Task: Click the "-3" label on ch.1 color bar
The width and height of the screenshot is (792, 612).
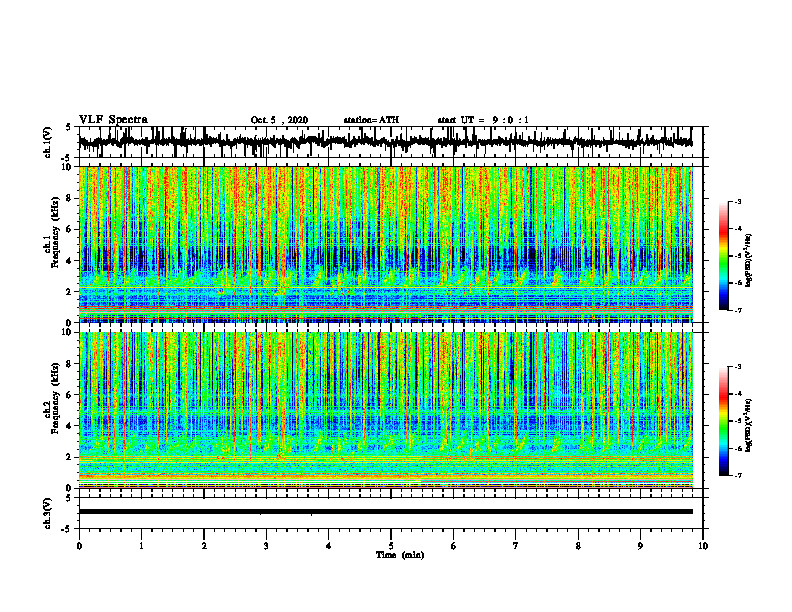Action: pyautogui.click(x=738, y=201)
